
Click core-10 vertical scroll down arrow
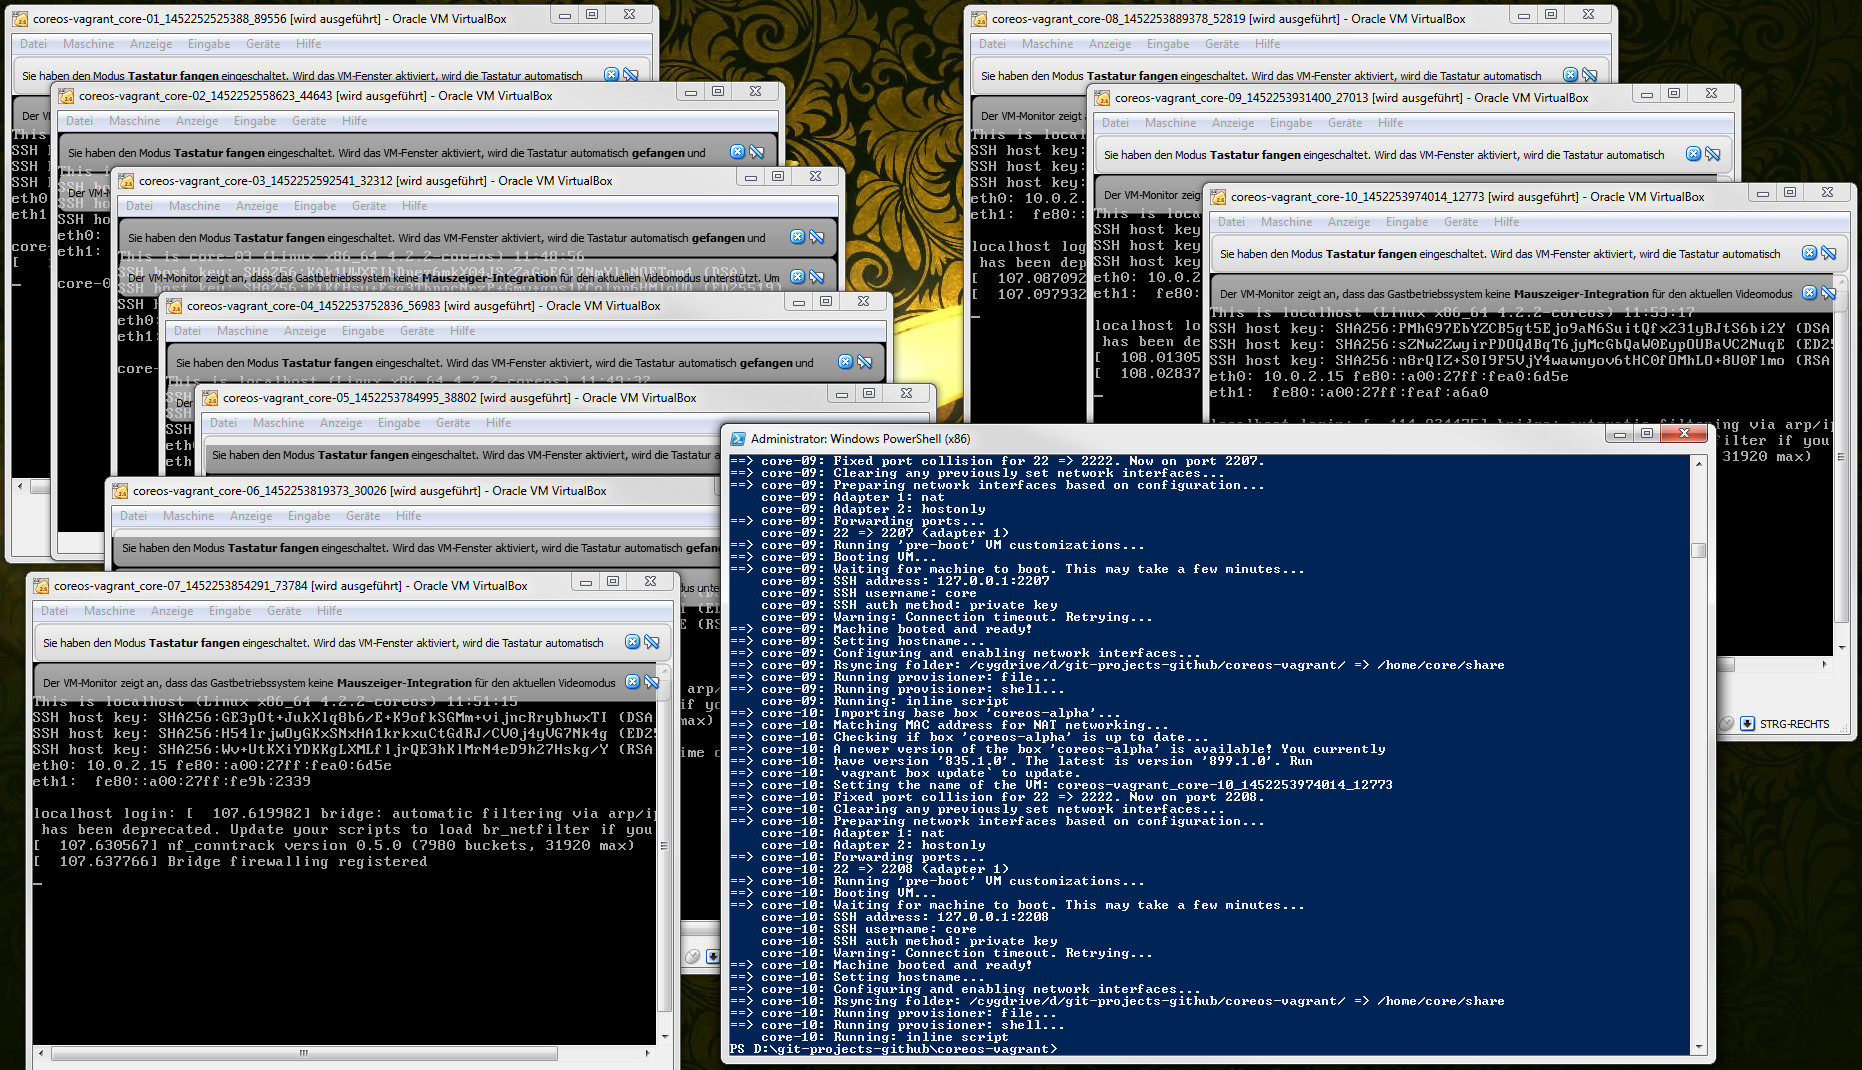1841,648
